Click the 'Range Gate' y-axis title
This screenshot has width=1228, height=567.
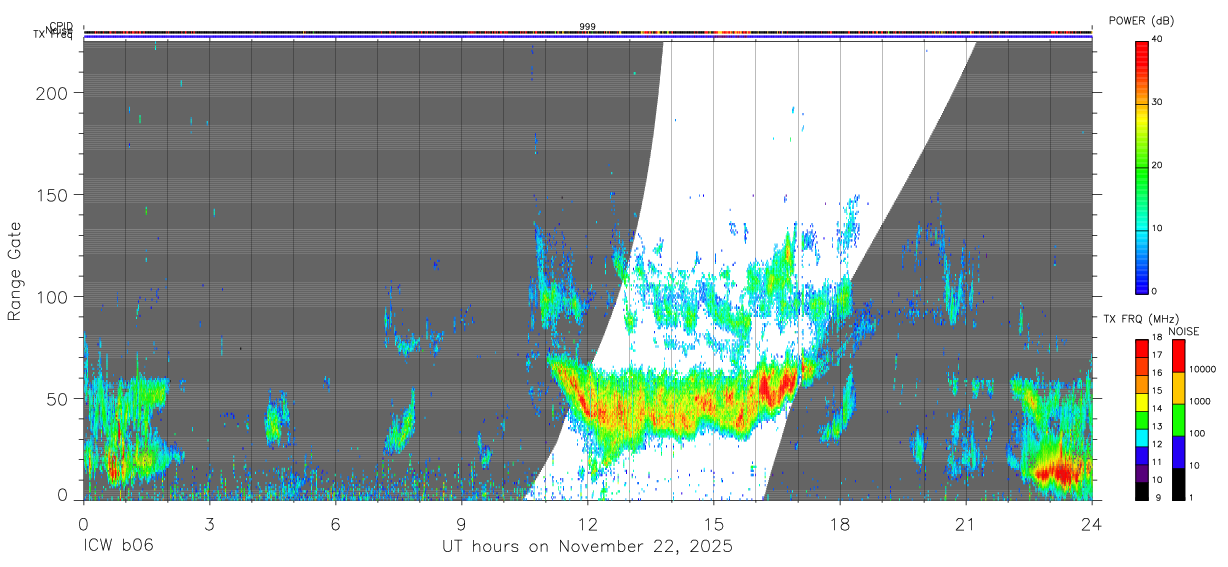coord(15,272)
